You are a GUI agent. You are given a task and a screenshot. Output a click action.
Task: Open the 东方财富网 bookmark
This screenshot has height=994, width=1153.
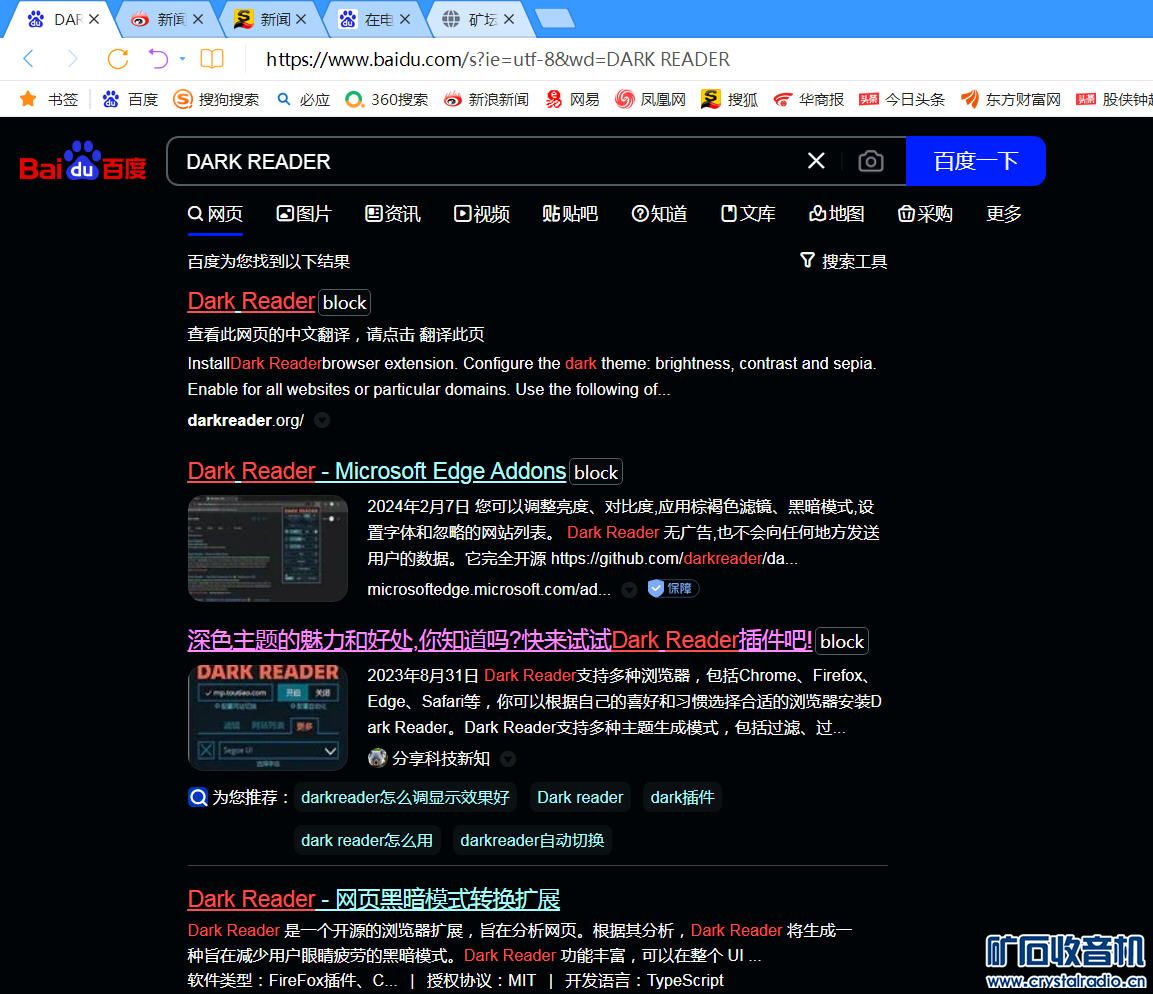[x=1010, y=99]
